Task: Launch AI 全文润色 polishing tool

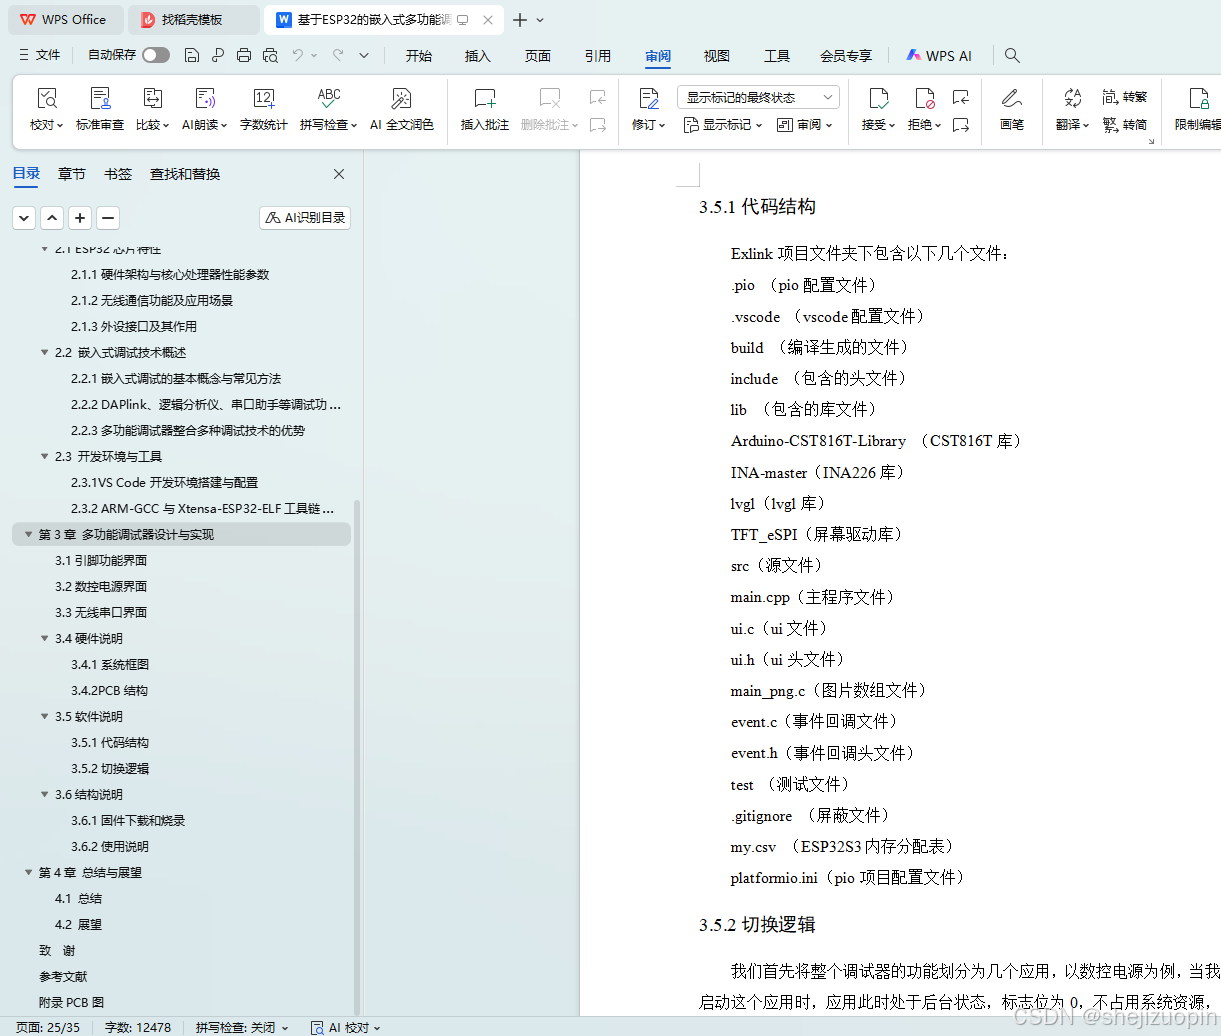Action: click(401, 108)
